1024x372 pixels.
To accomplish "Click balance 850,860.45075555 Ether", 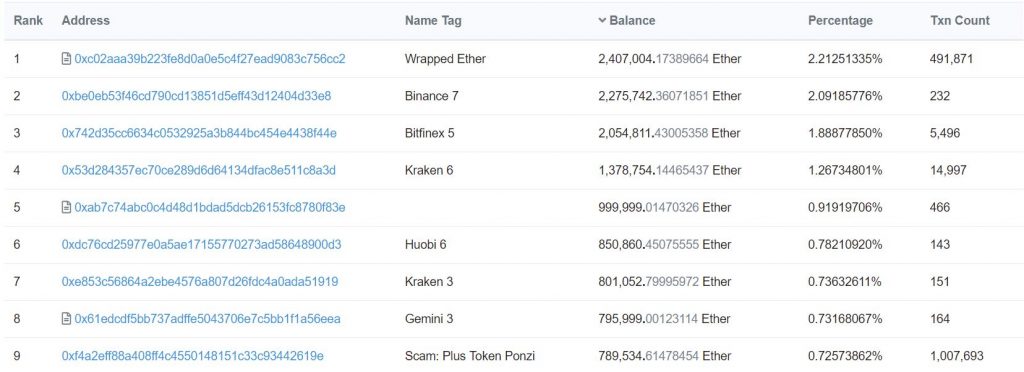I will pos(665,245).
